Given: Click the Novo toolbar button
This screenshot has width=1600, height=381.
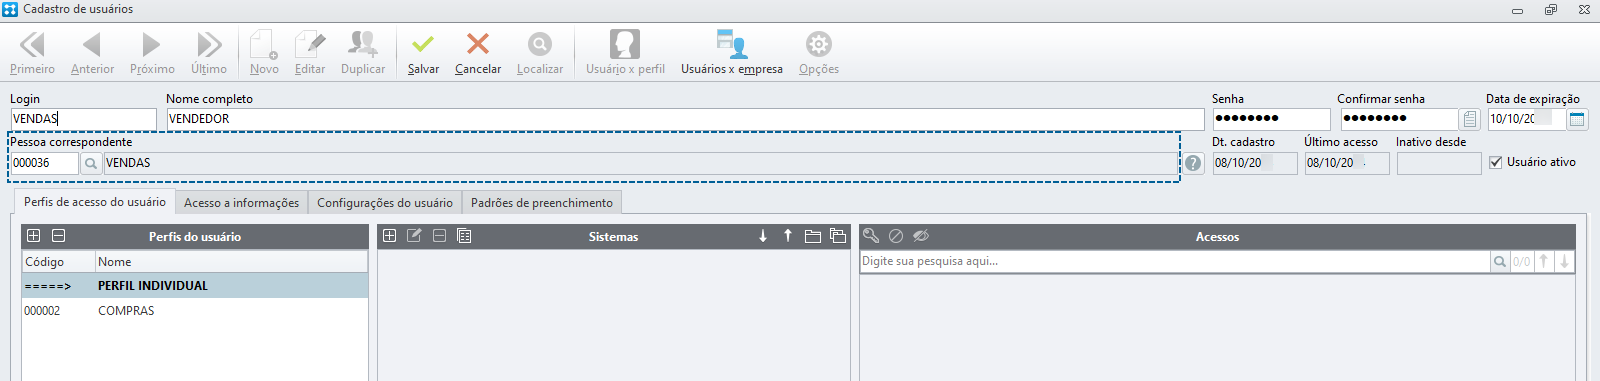Looking at the screenshot, I should click(264, 53).
